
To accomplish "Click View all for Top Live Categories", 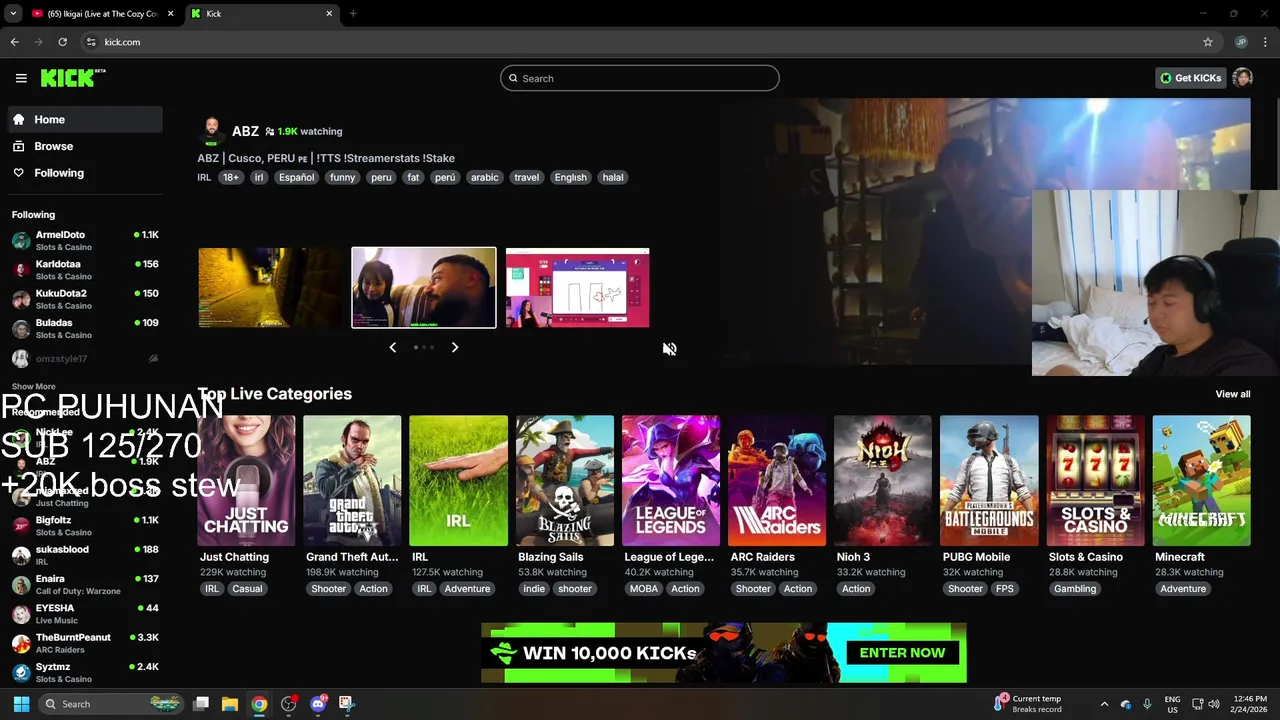I will (x=1232, y=394).
